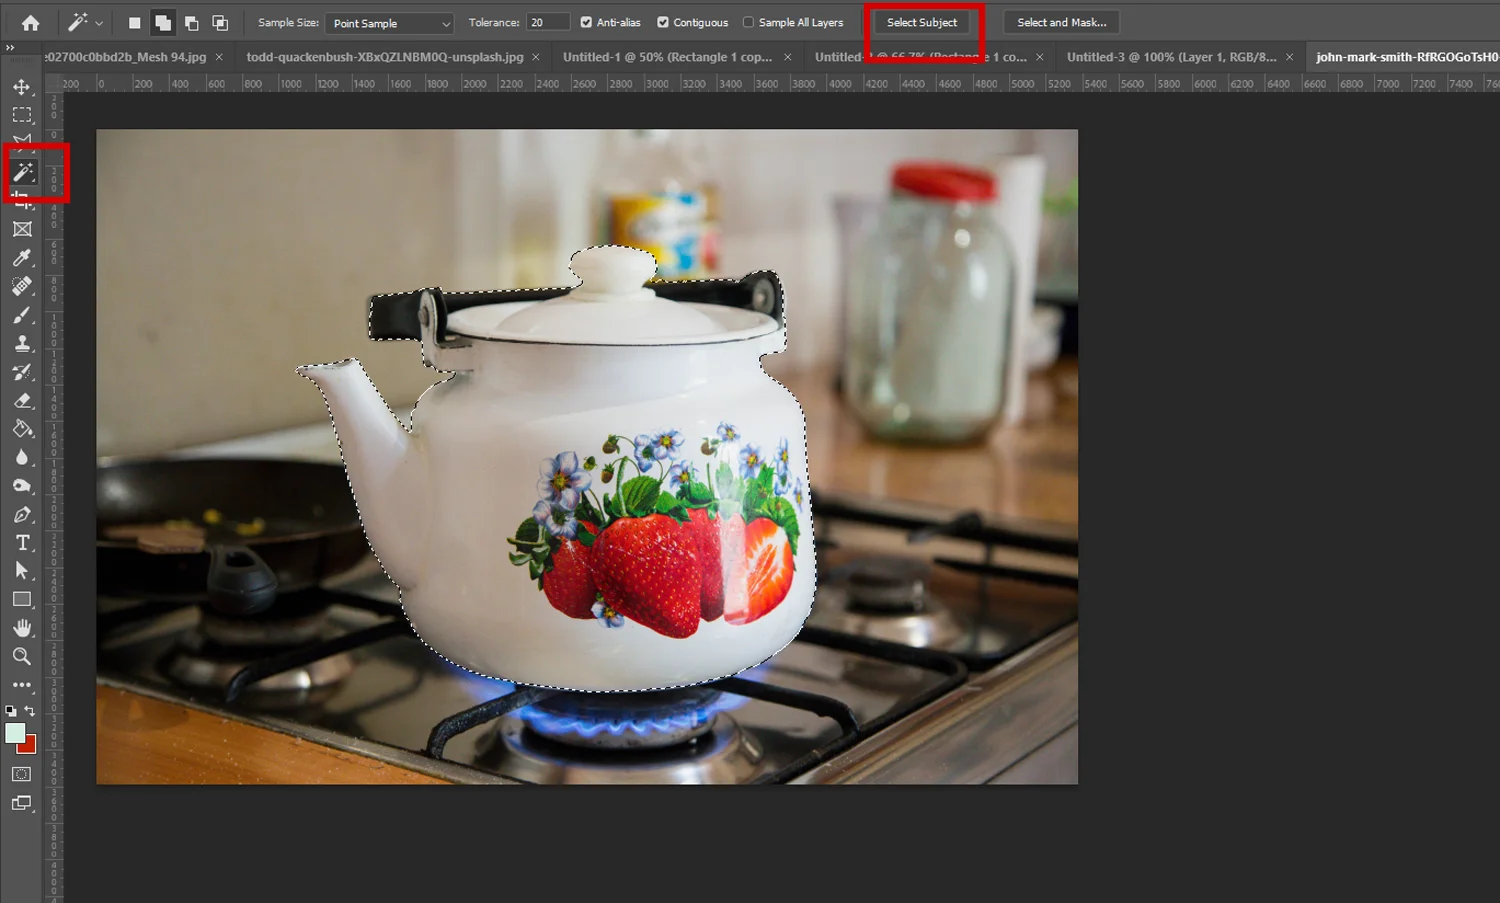The height and width of the screenshot is (903, 1500).
Task: Switch to the todd-quackenbush unsplash tab
Action: pyautogui.click(x=384, y=57)
